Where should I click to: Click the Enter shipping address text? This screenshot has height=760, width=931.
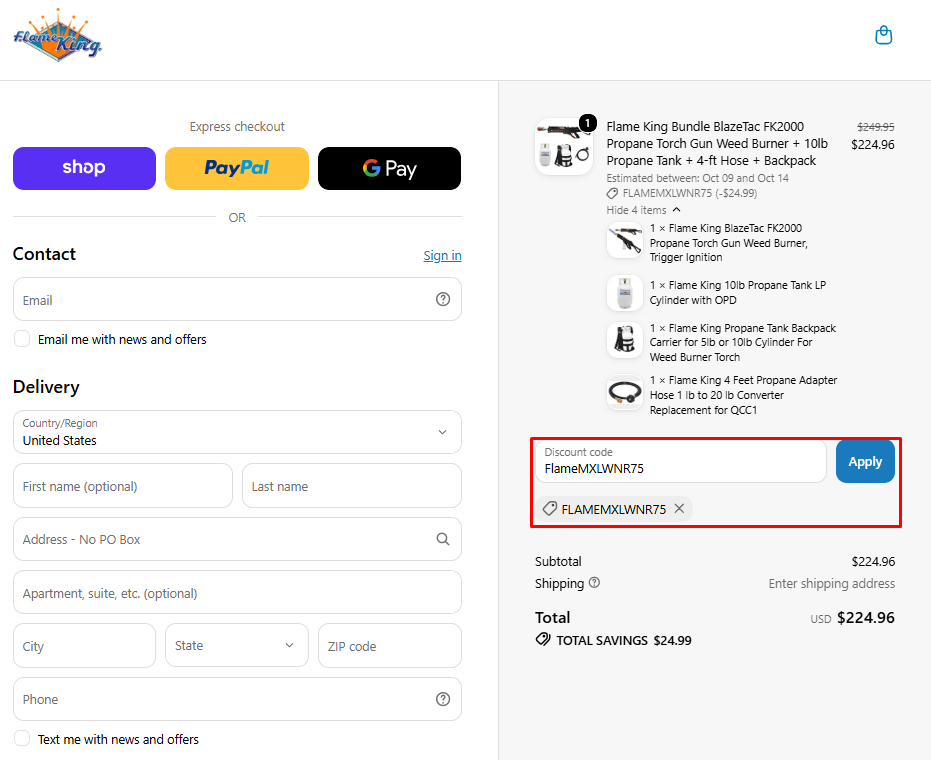[831, 583]
